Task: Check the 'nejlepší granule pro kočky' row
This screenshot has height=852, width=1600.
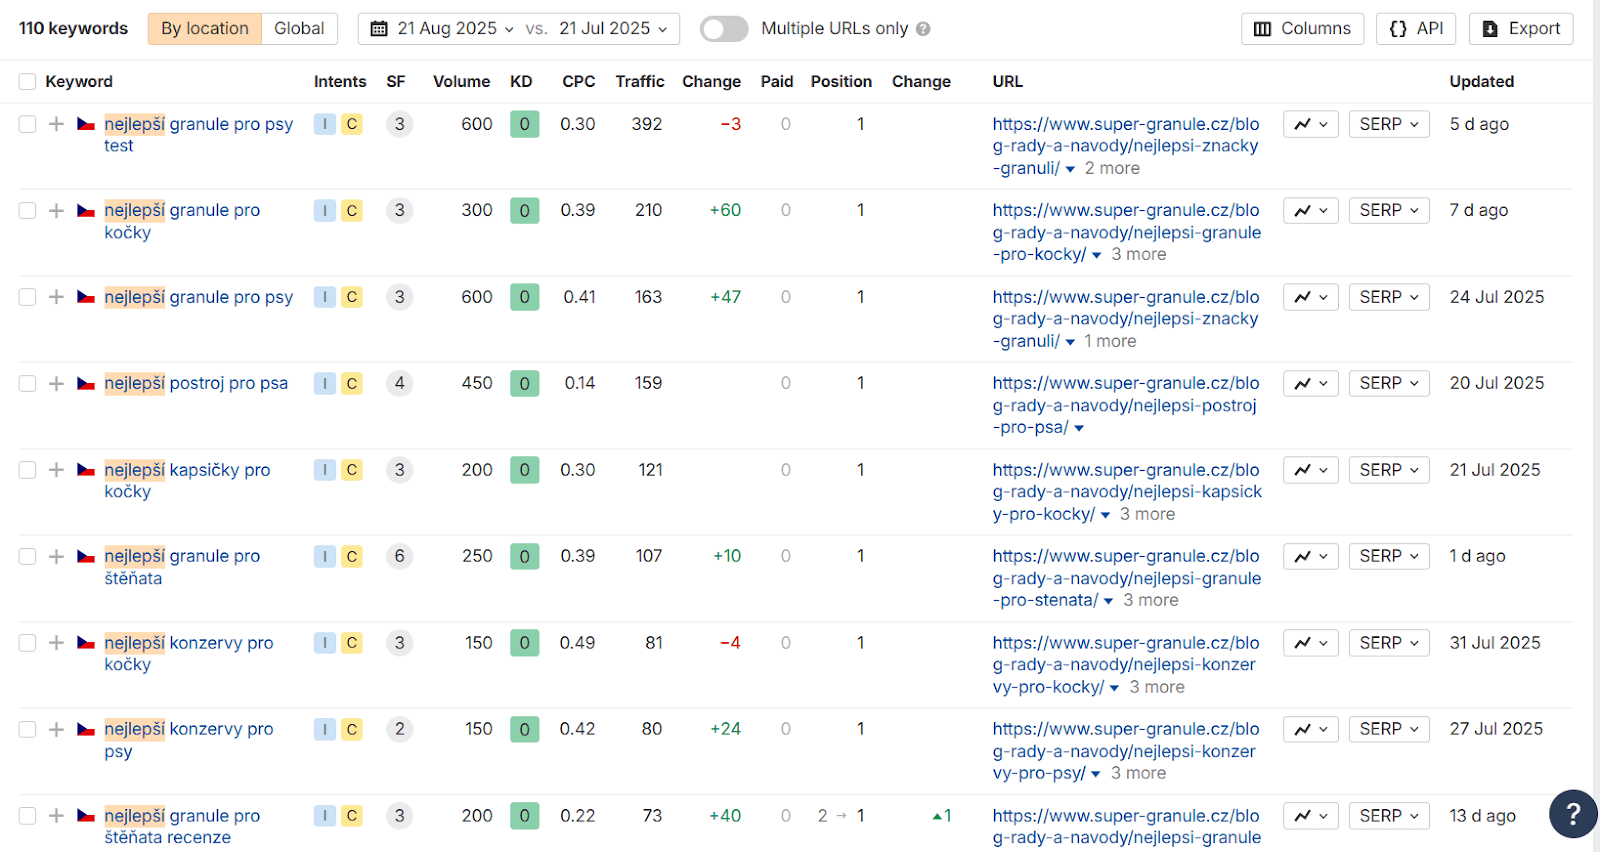Action: (x=27, y=210)
